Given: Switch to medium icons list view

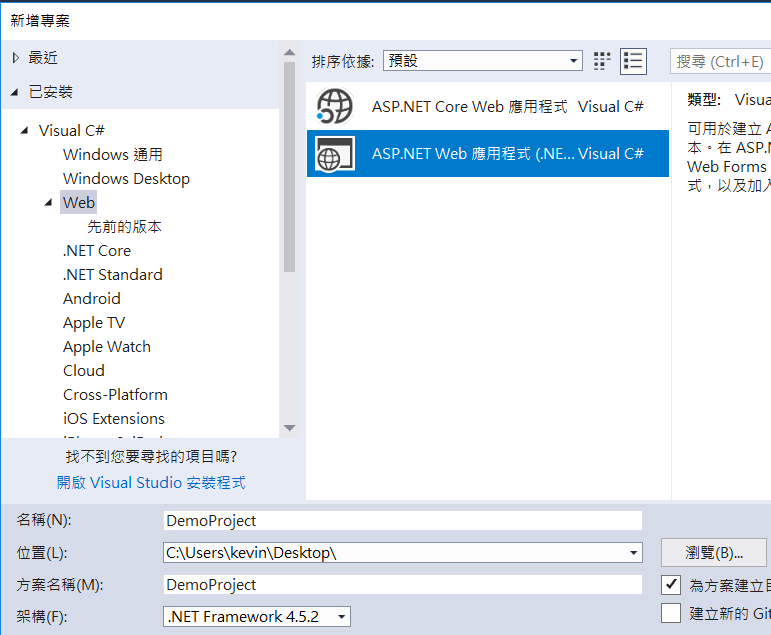Looking at the screenshot, I should pyautogui.click(x=633, y=61).
